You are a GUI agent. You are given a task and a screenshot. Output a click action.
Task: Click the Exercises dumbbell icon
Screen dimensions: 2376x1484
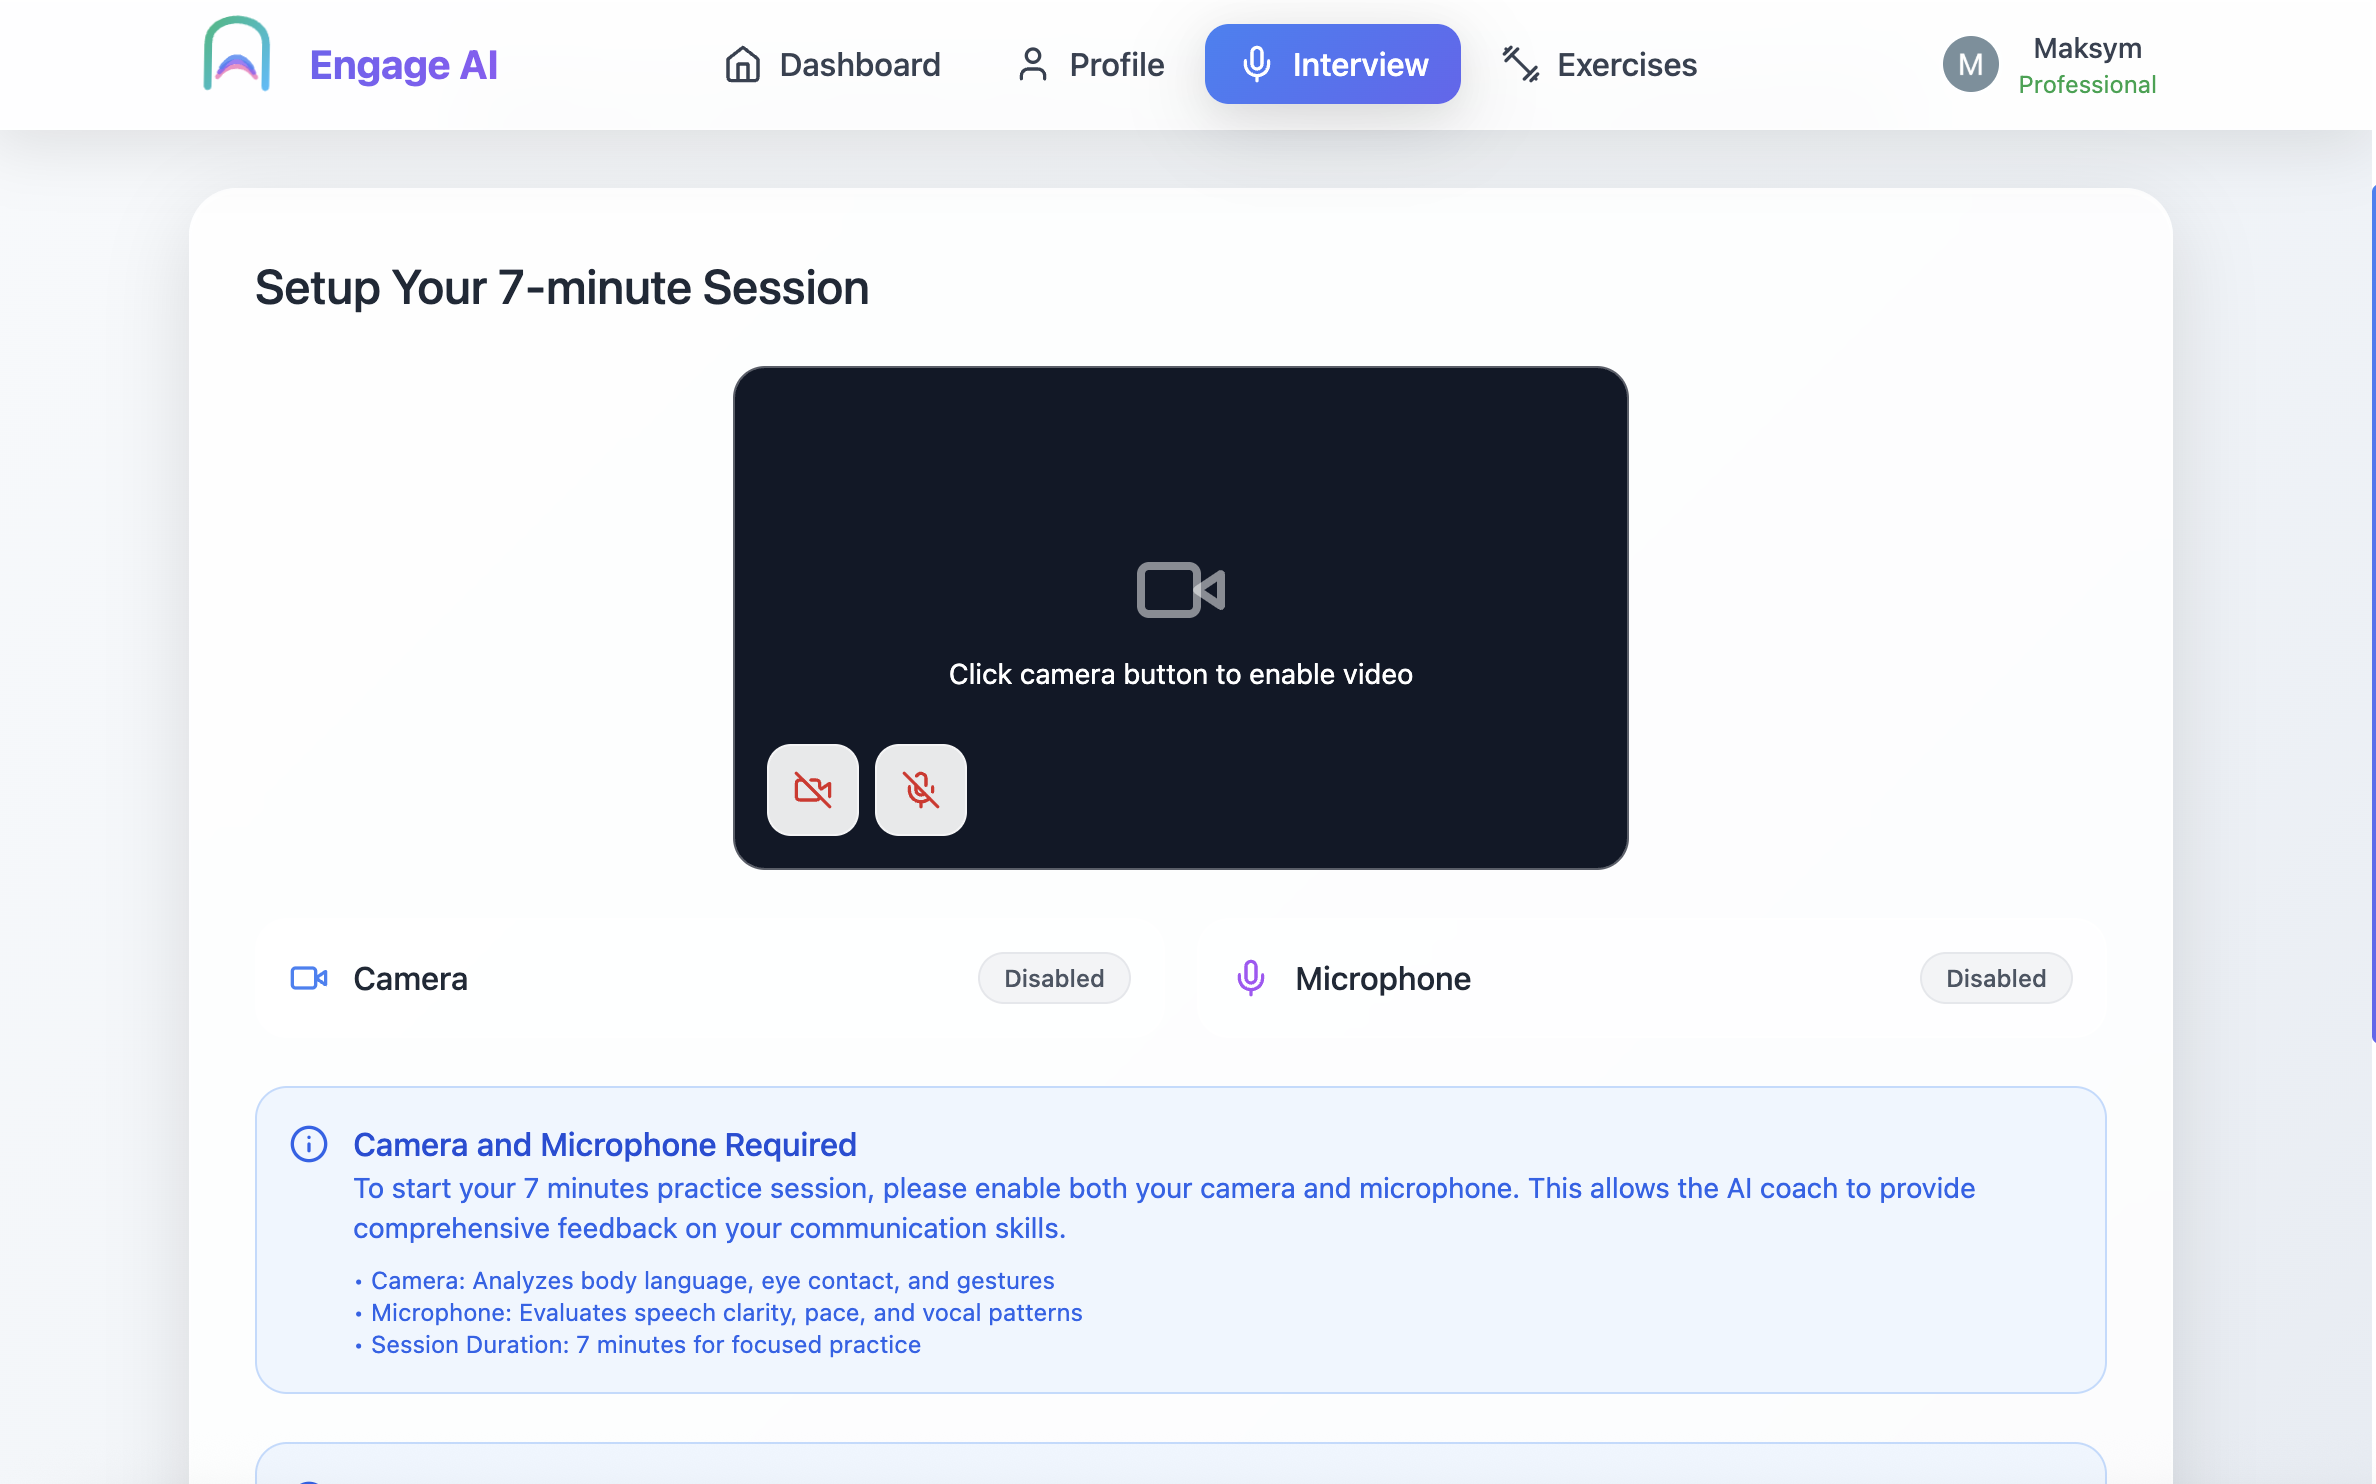[x=1520, y=65]
